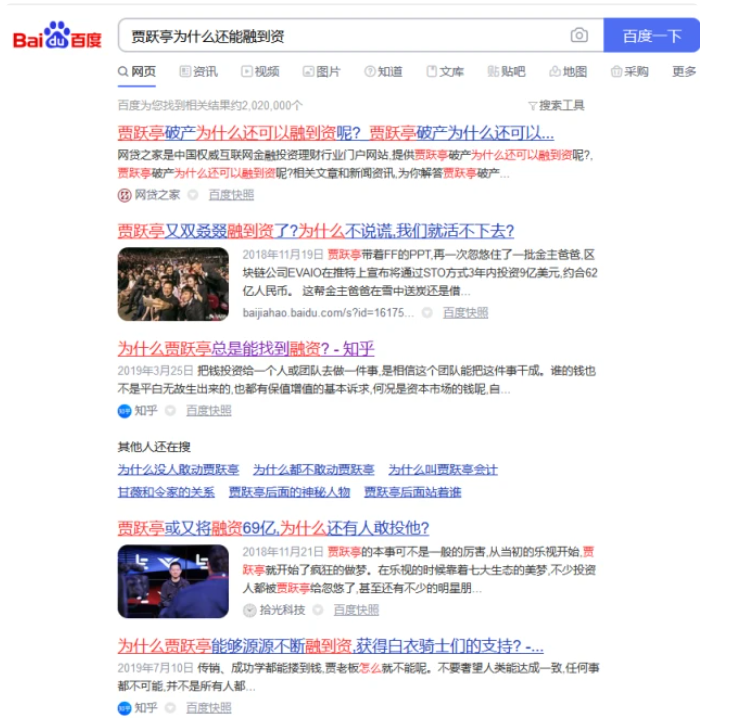Click the Baidu logo
735x718 pixels.
tap(57, 37)
